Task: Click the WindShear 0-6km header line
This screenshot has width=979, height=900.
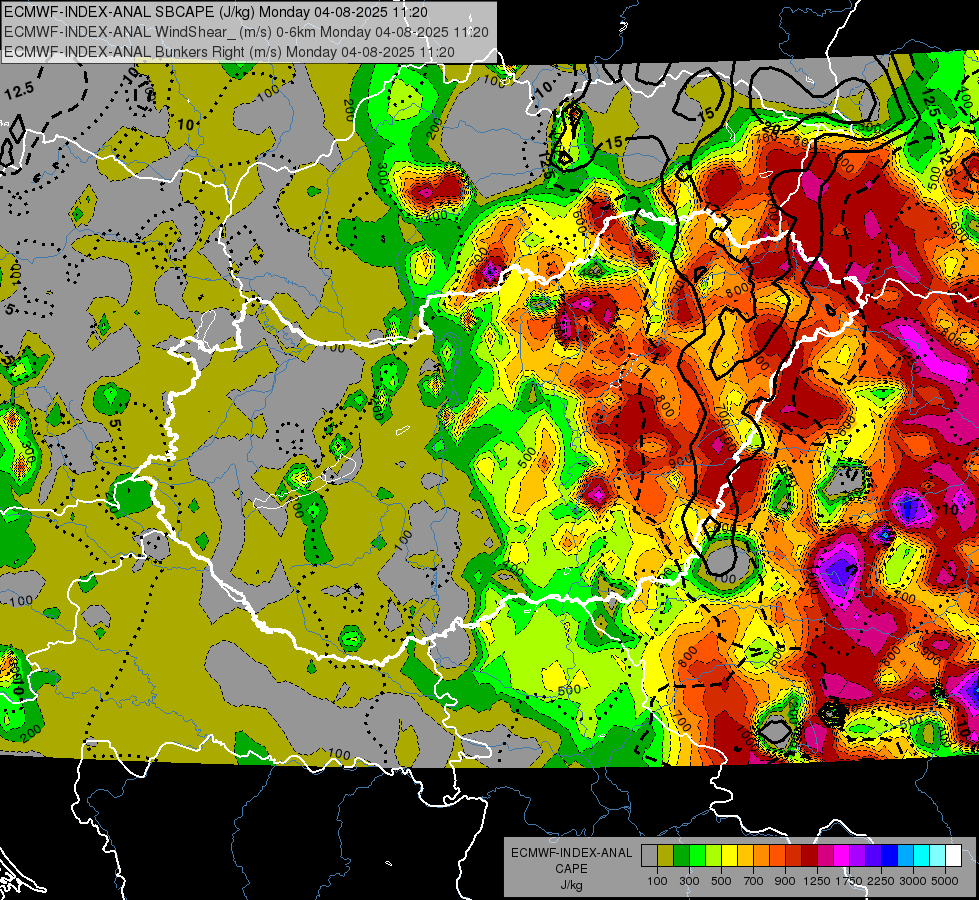Action: pos(247,32)
